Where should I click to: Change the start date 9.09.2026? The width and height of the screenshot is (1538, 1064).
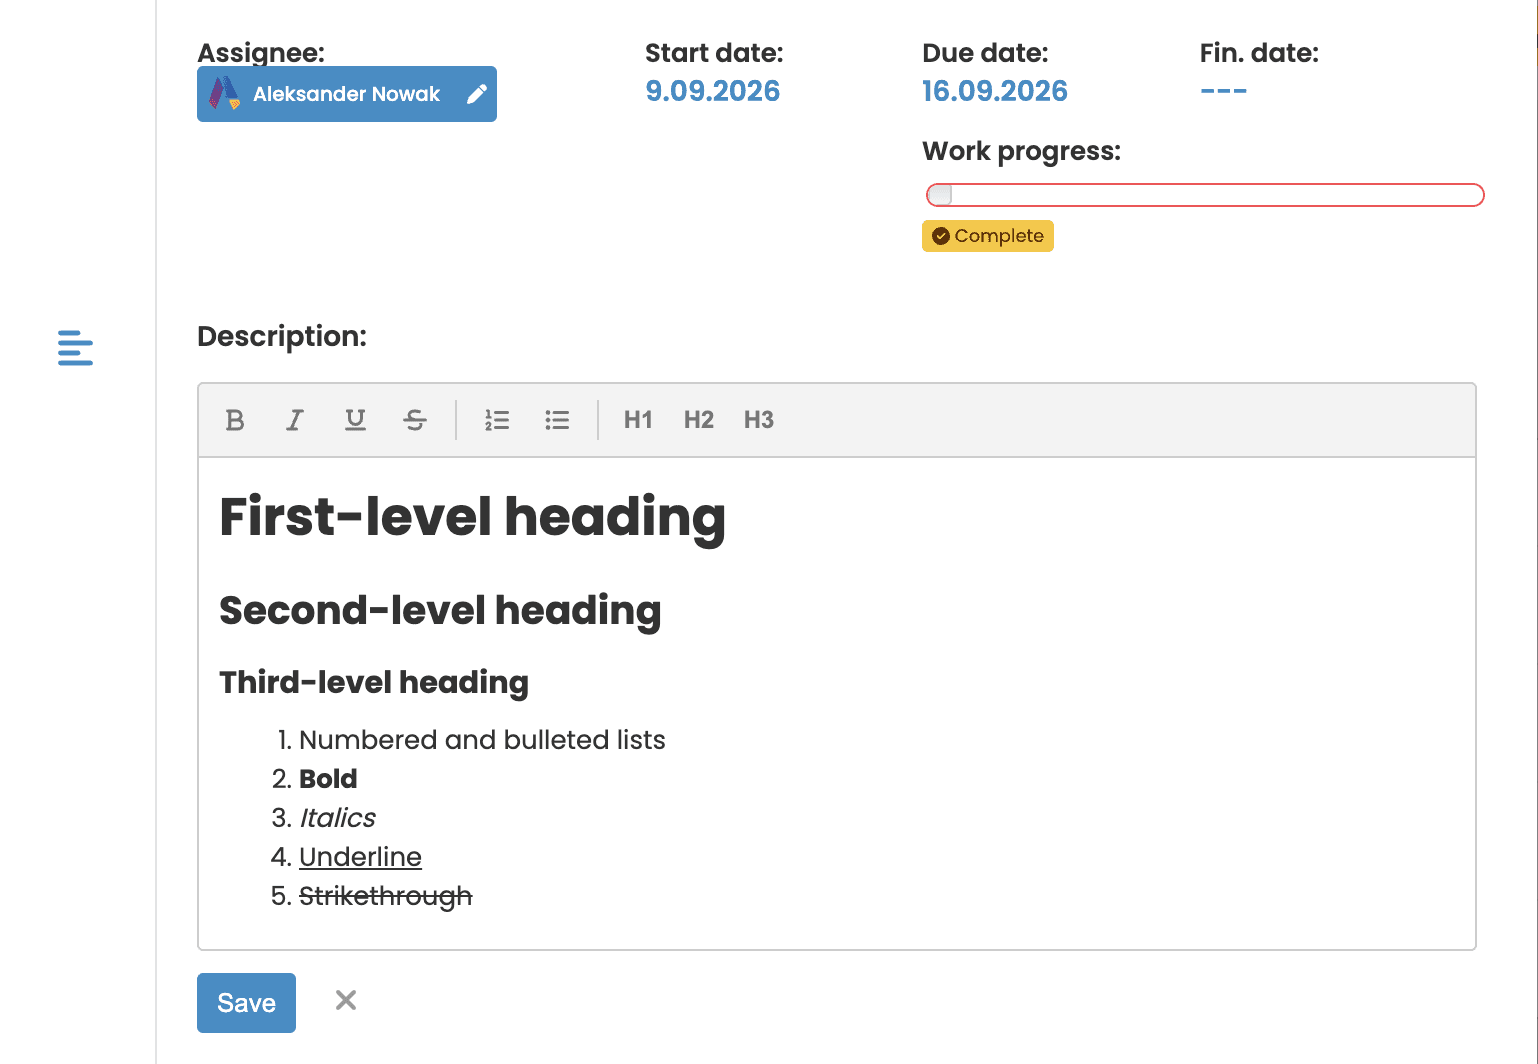pos(713,91)
